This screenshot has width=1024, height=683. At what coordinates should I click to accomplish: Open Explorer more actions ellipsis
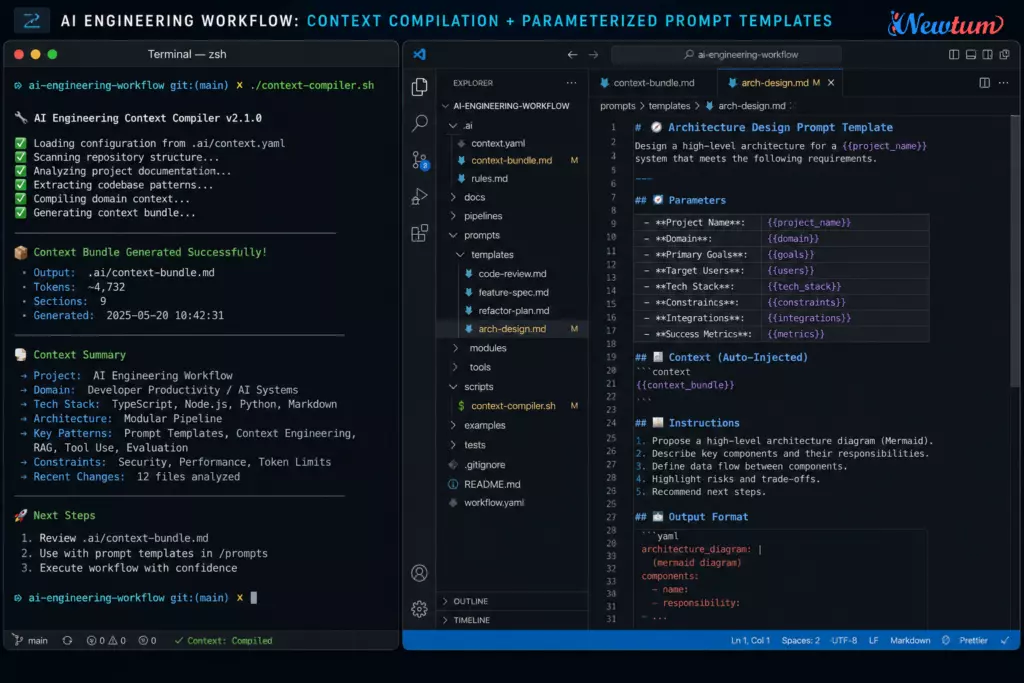coord(571,83)
